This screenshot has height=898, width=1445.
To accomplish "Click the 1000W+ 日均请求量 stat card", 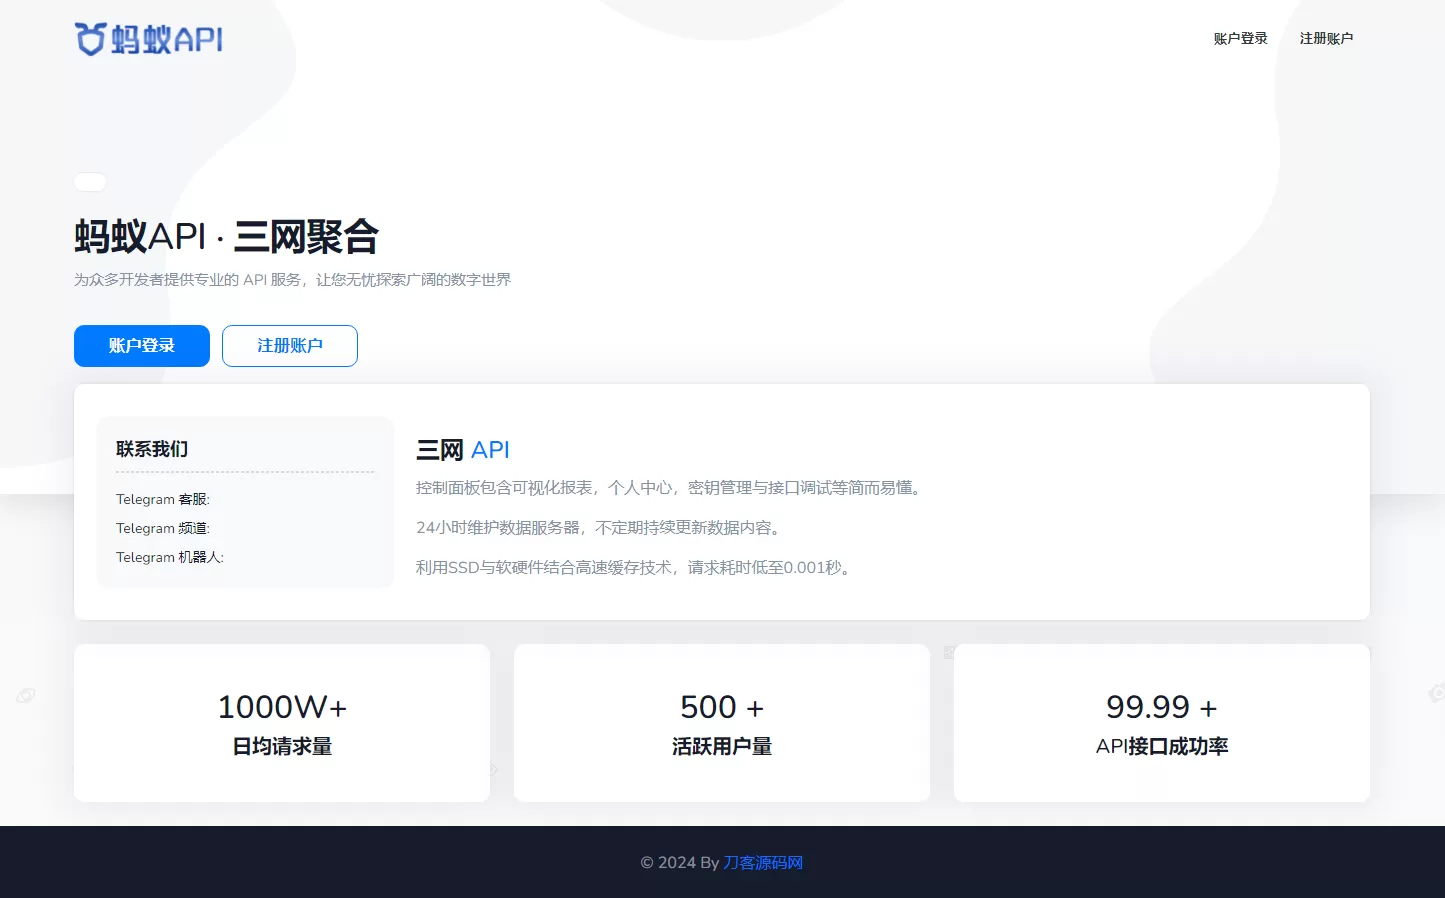I will tap(281, 723).
